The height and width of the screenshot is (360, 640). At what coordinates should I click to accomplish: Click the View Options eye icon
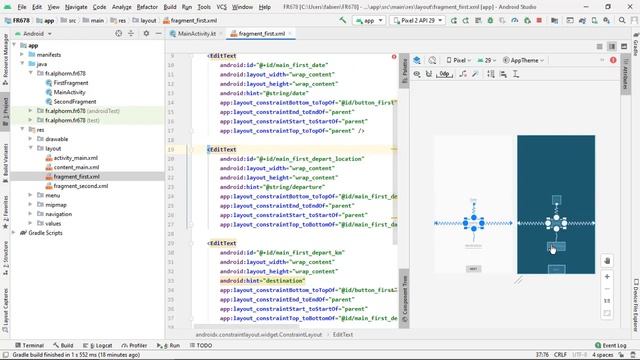(x=417, y=74)
